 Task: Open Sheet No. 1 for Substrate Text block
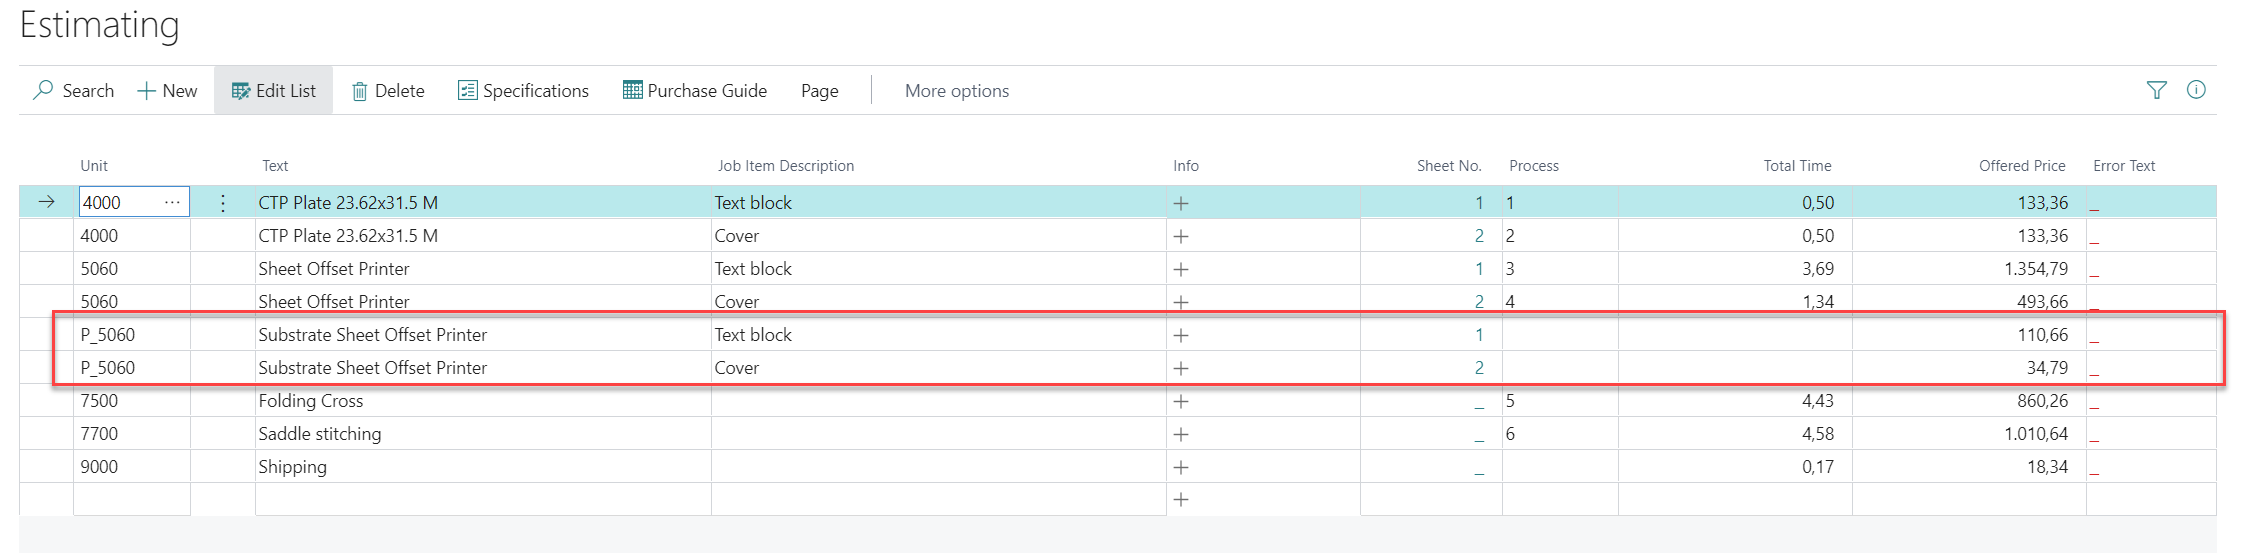[x=1479, y=335]
